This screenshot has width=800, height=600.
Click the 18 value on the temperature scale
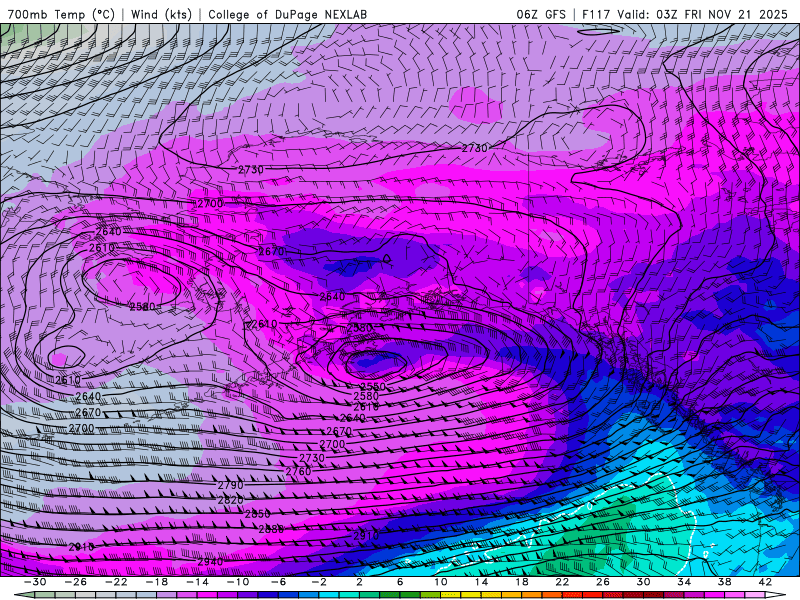coord(521,582)
